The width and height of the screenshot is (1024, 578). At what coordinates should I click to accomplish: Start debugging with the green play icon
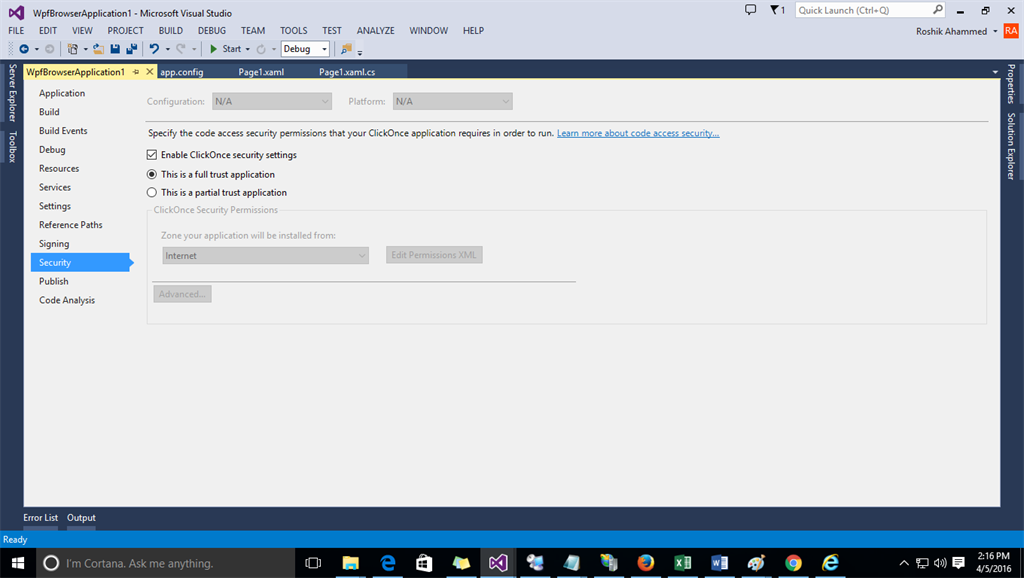pos(214,49)
